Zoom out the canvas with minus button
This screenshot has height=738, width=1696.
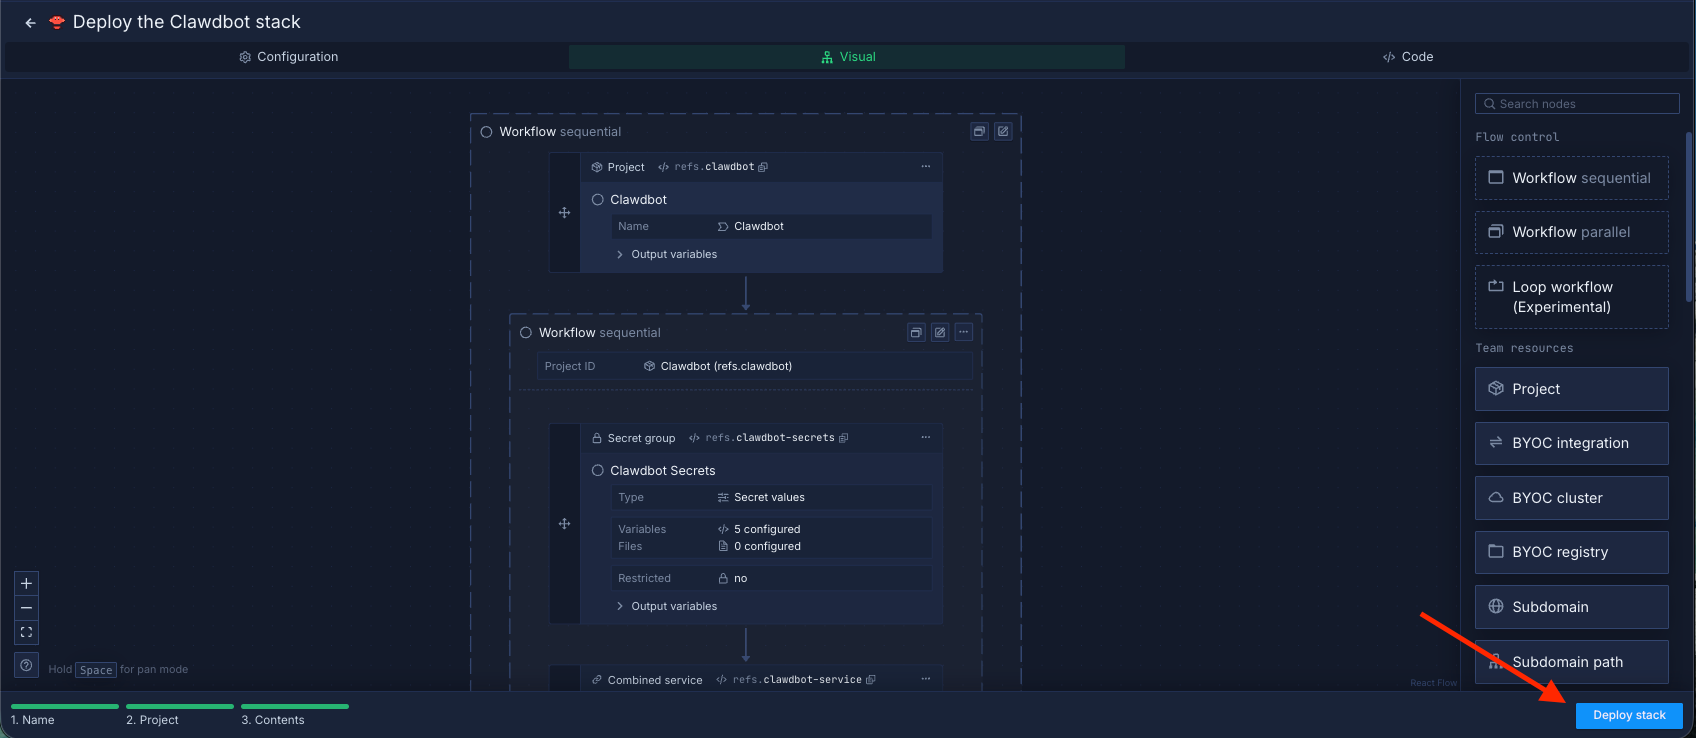pyautogui.click(x=27, y=608)
